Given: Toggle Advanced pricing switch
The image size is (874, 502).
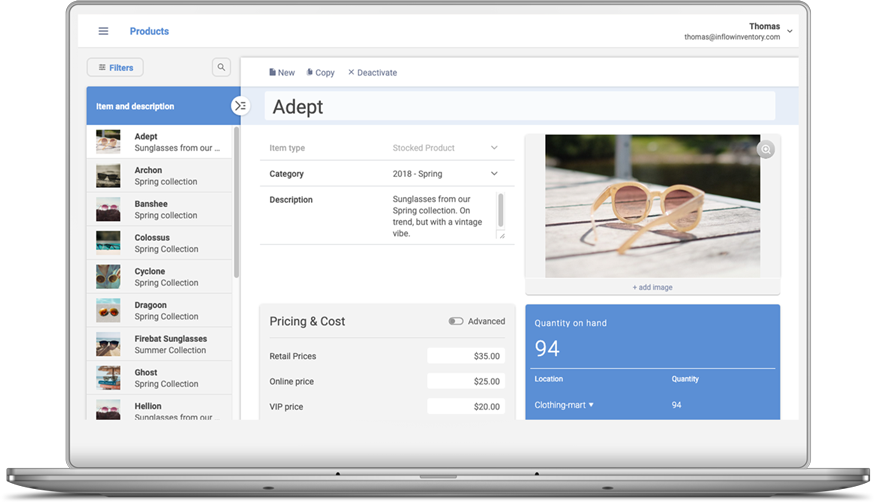Looking at the screenshot, I should (x=456, y=321).
